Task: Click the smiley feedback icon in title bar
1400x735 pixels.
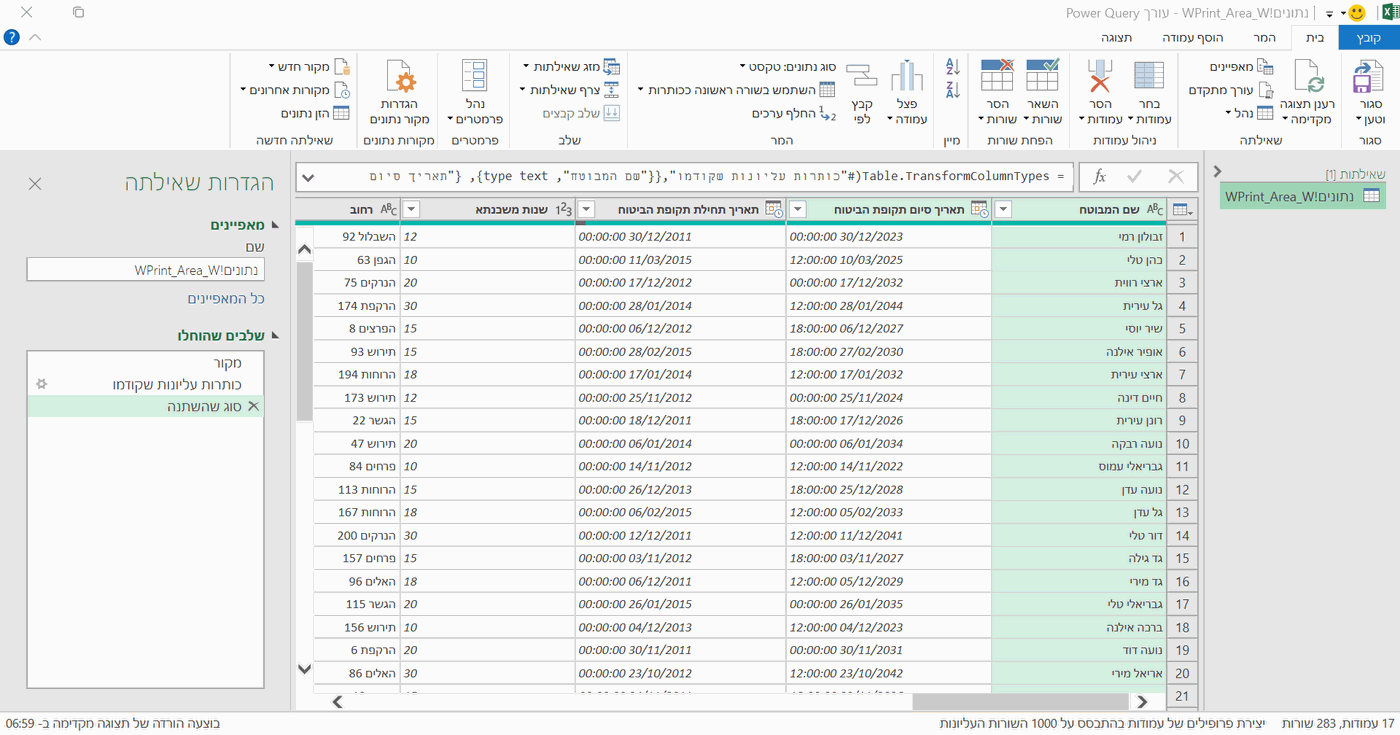Action: tap(1357, 13)
